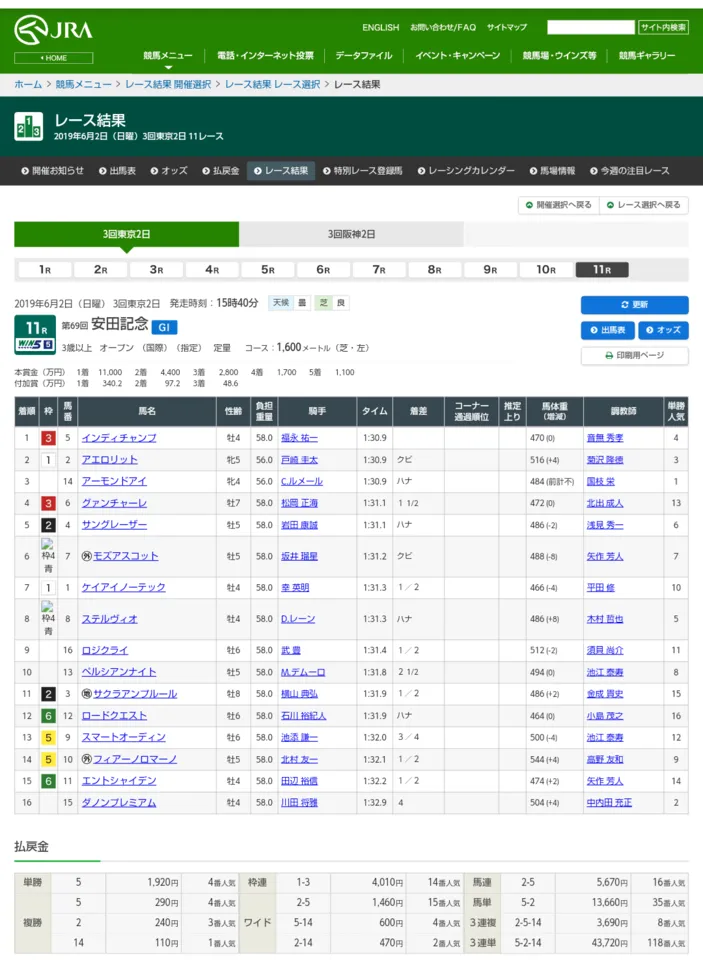
Task: Click the HOME button under the logo
Action: (x=53, y=58)
